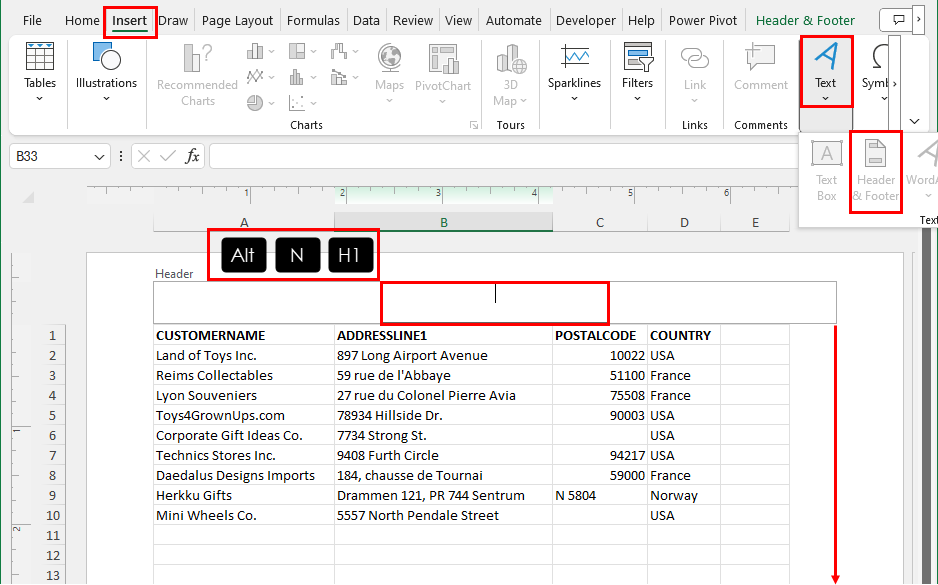Select Header & Footer option
Screen dimensions: 938x585
[x=876, y=172]
